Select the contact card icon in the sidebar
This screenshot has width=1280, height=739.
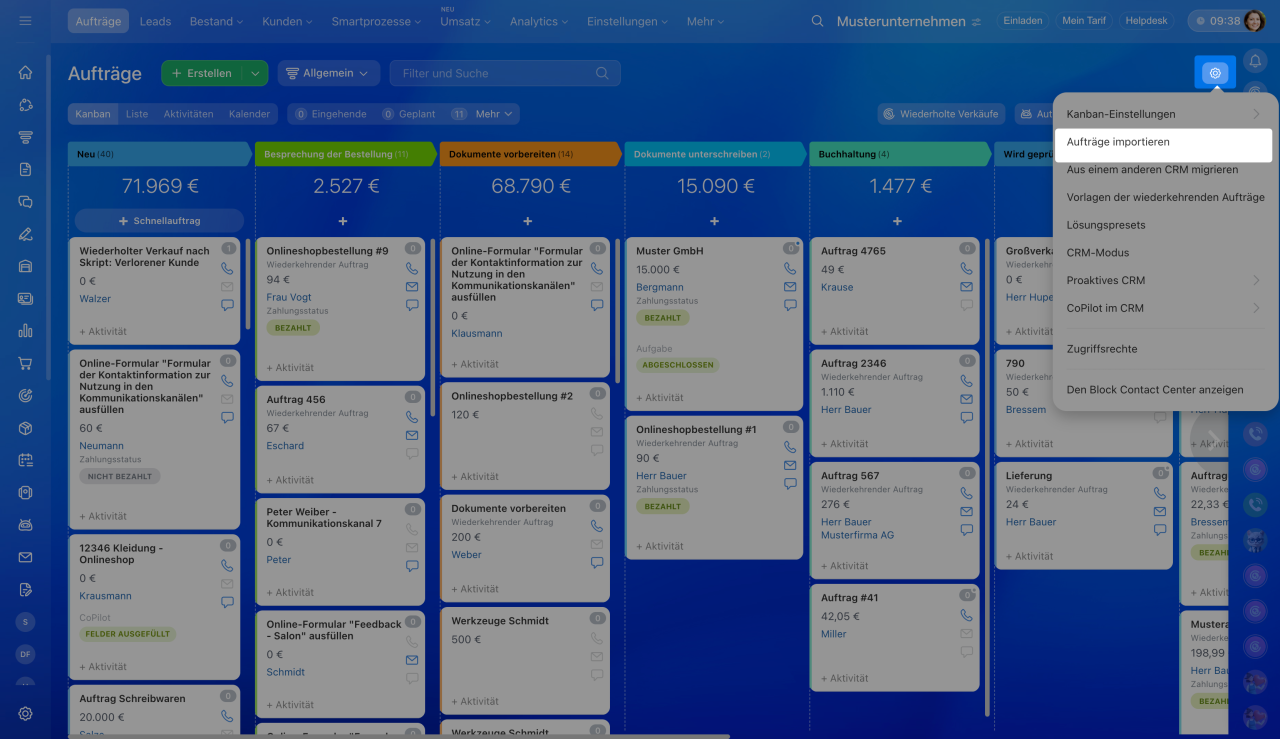click(25, 298)
